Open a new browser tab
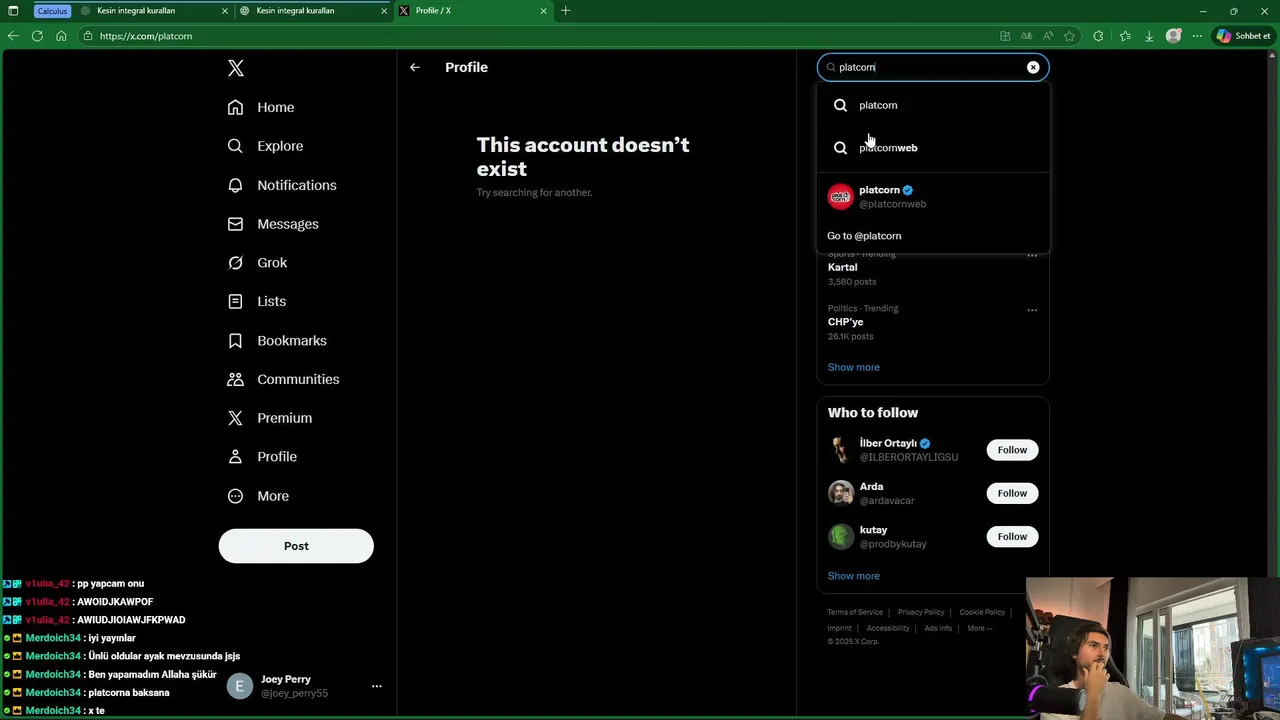1280x720 pixels. pos(565,11)
